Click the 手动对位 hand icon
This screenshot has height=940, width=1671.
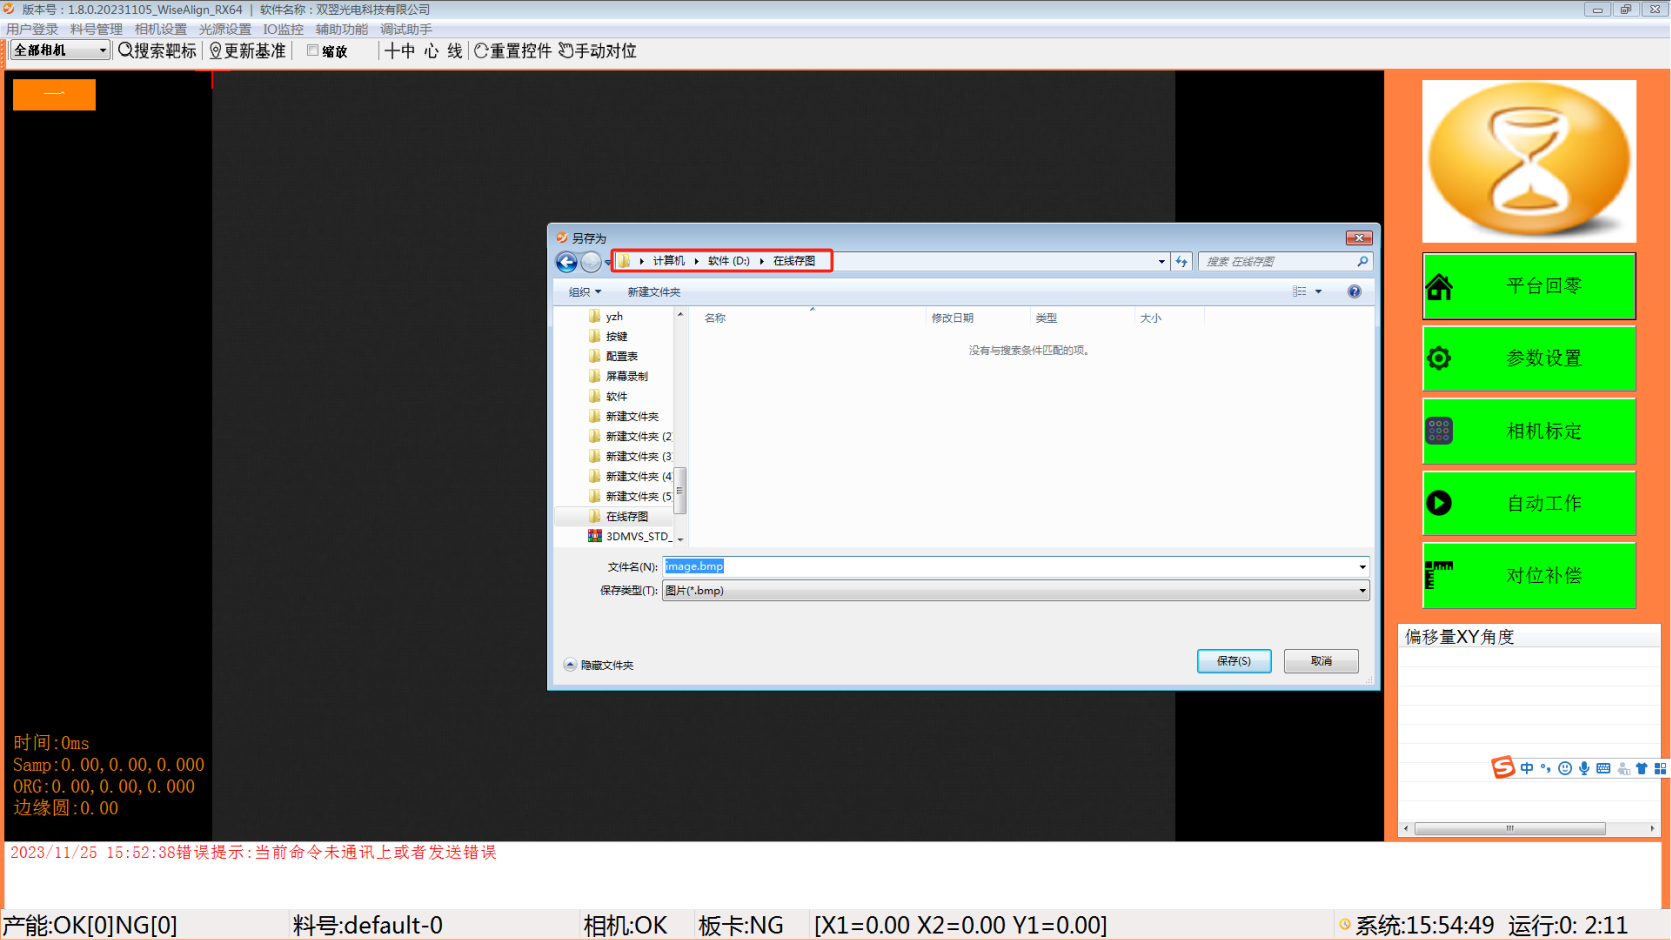[566, 51]
